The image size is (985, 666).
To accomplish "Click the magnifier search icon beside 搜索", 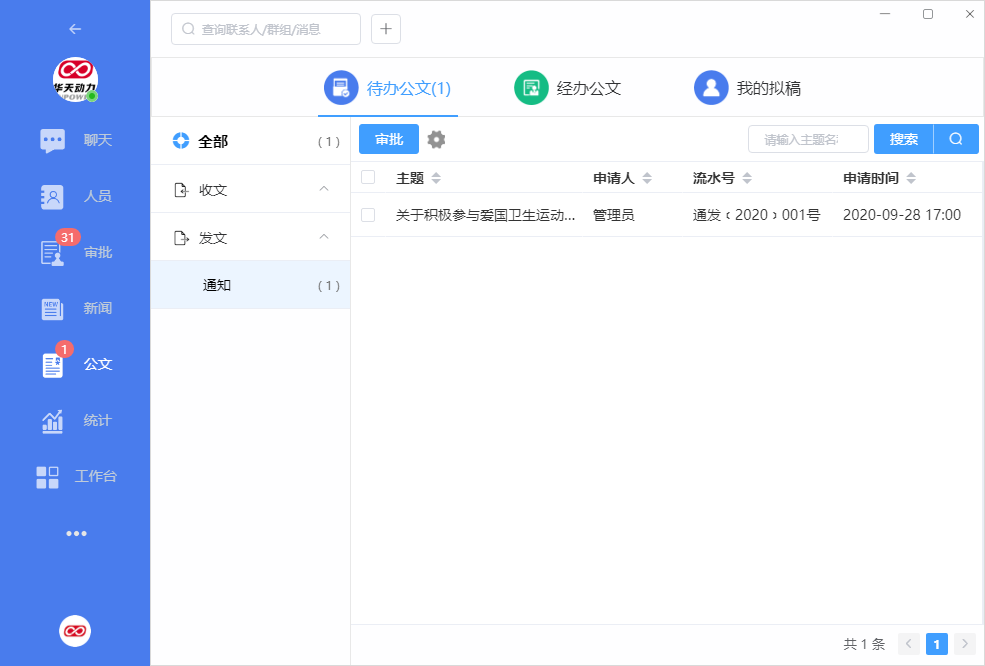I will pyautogui.click(x=956, y=139).
